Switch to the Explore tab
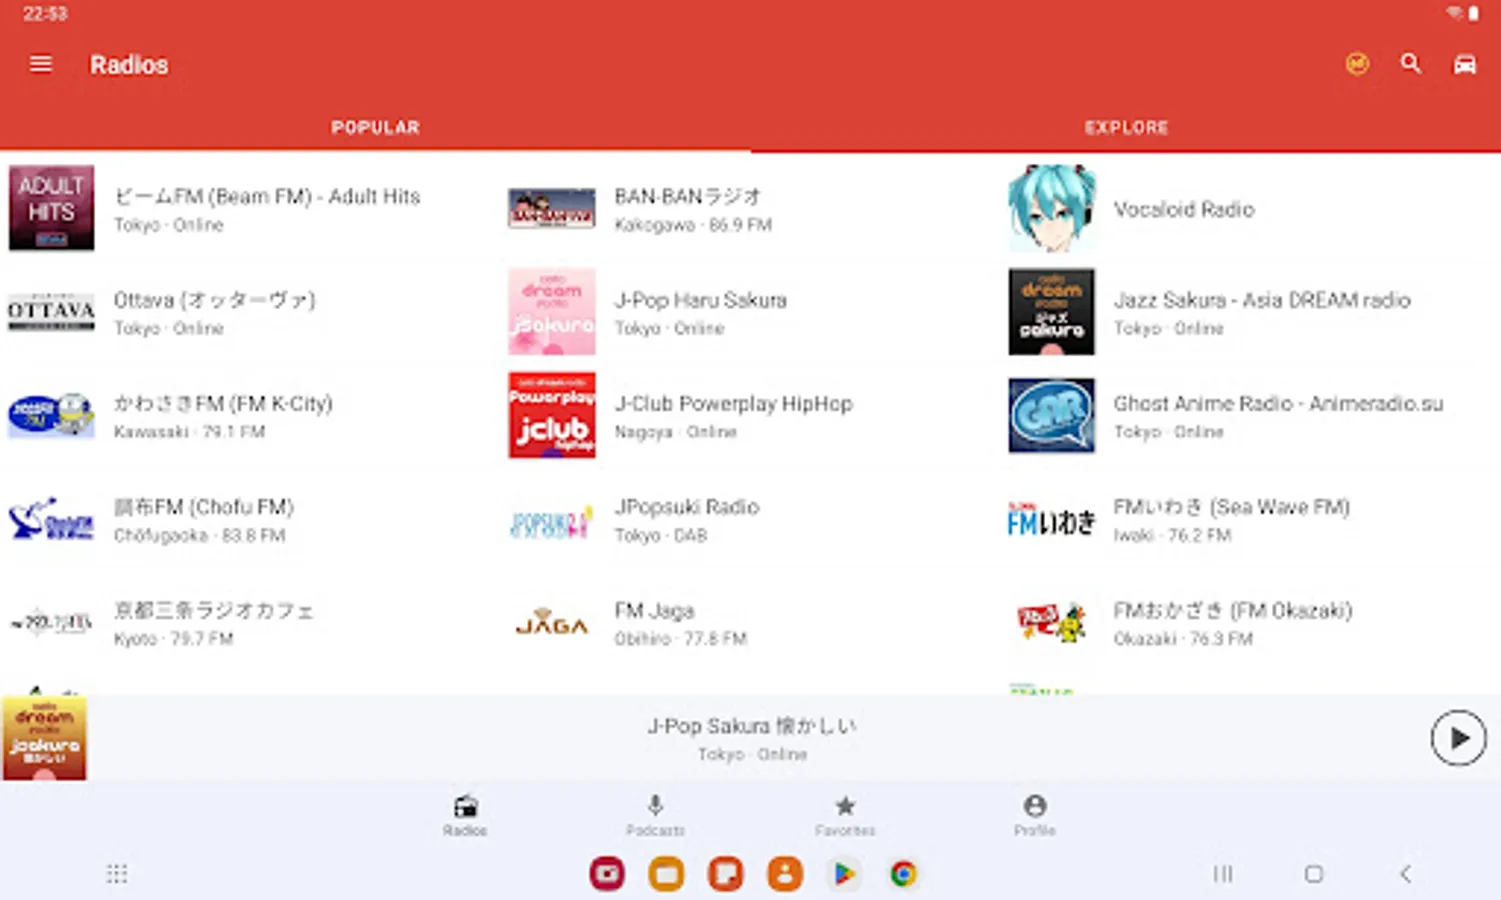Screen dimensions: 1501x900 (x=1126, y=127)
